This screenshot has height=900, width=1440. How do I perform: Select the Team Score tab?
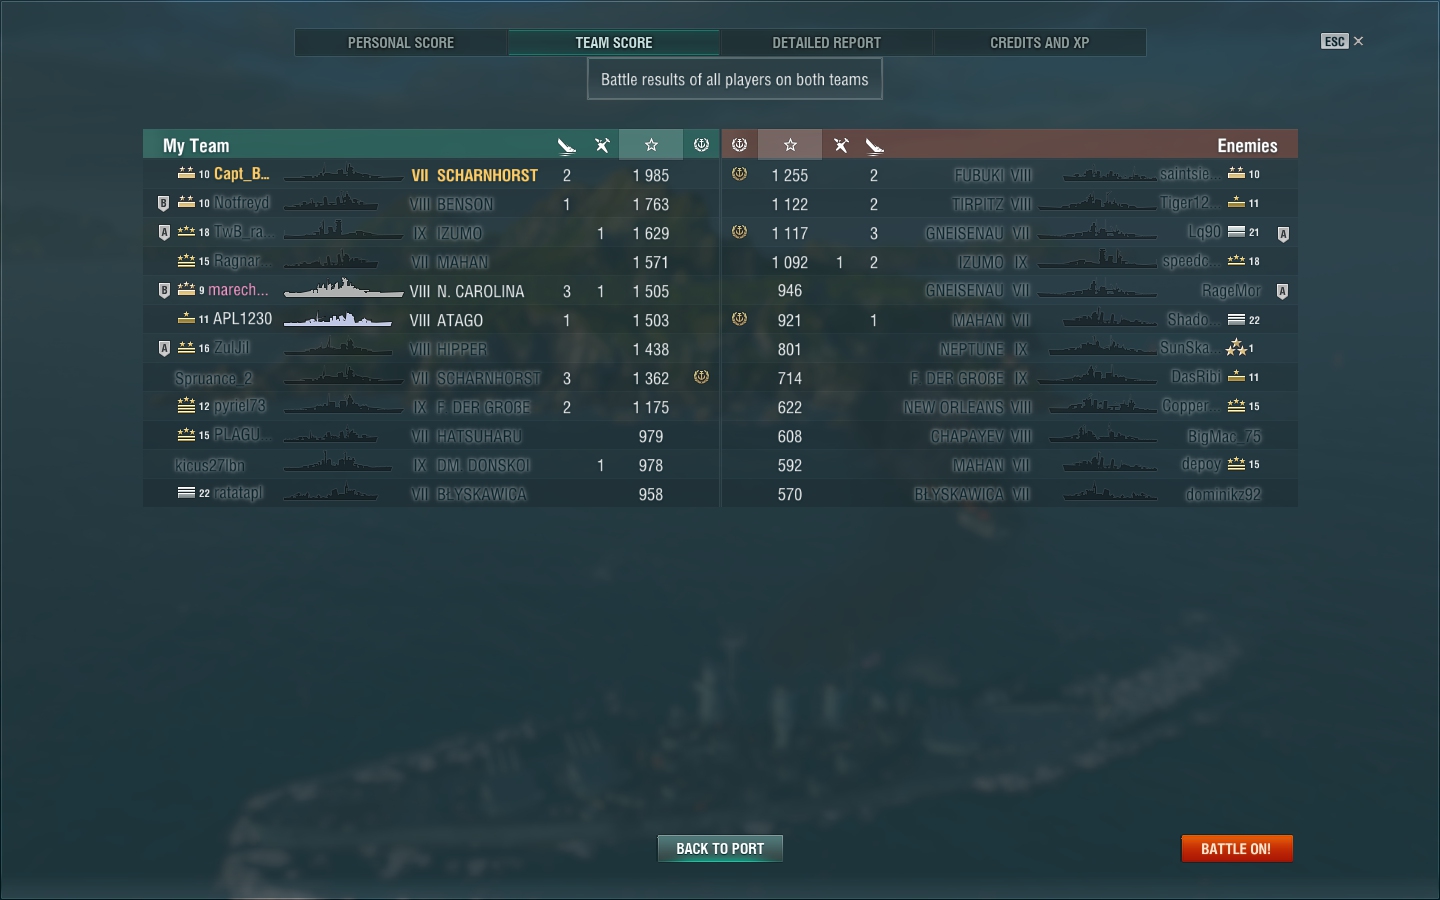(x=614, y=43)
